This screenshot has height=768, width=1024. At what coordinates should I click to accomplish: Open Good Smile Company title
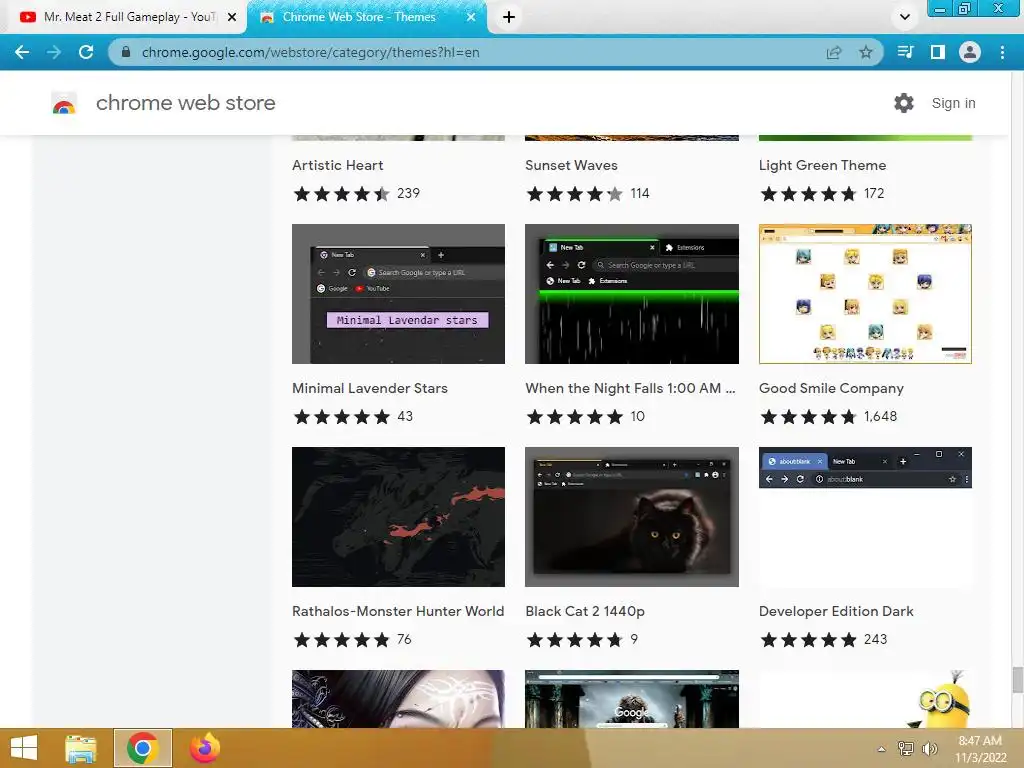click(831, 389)
